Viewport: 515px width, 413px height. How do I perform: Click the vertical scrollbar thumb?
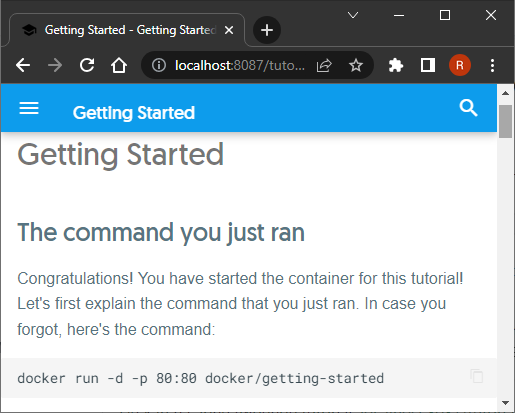pyautogui.click(x=505, y=121)
